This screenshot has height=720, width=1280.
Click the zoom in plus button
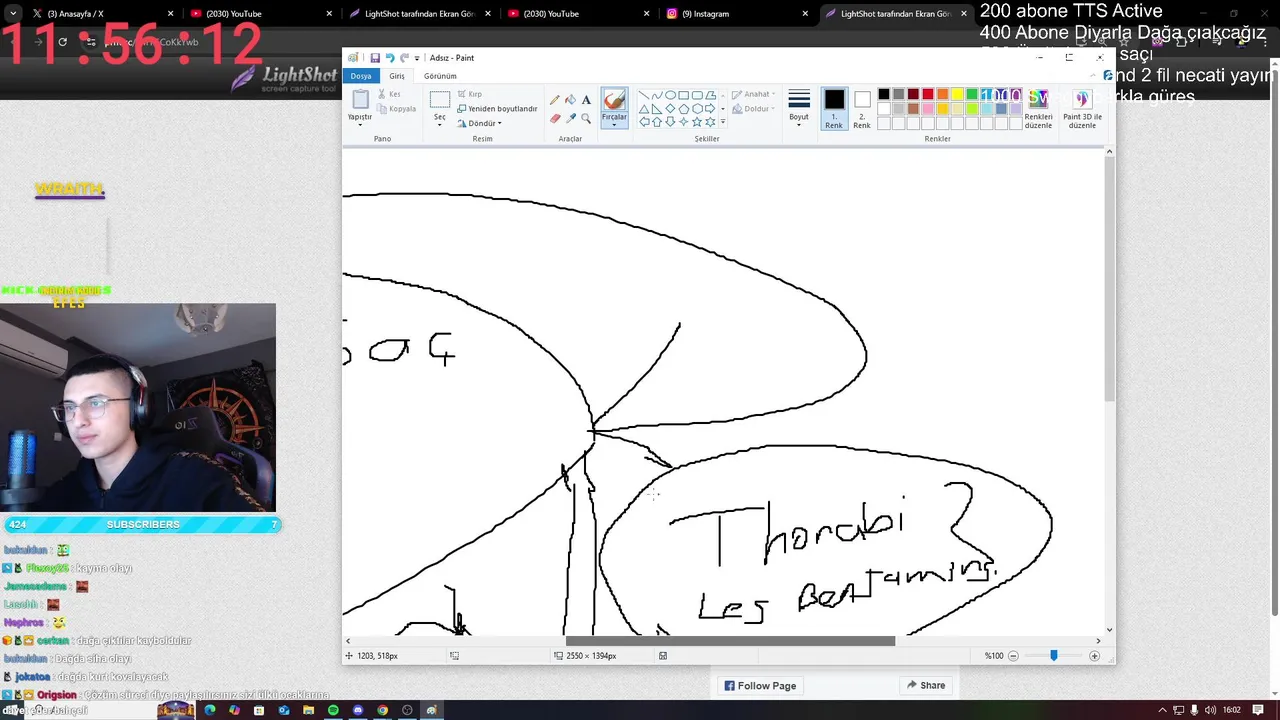click(1094, 656)
